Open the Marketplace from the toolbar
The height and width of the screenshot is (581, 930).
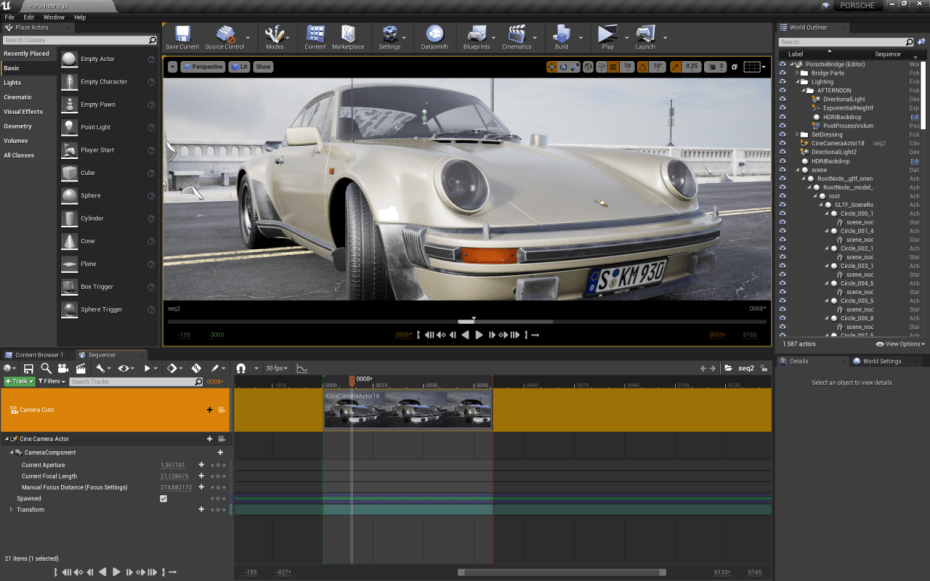click(348, 35)
